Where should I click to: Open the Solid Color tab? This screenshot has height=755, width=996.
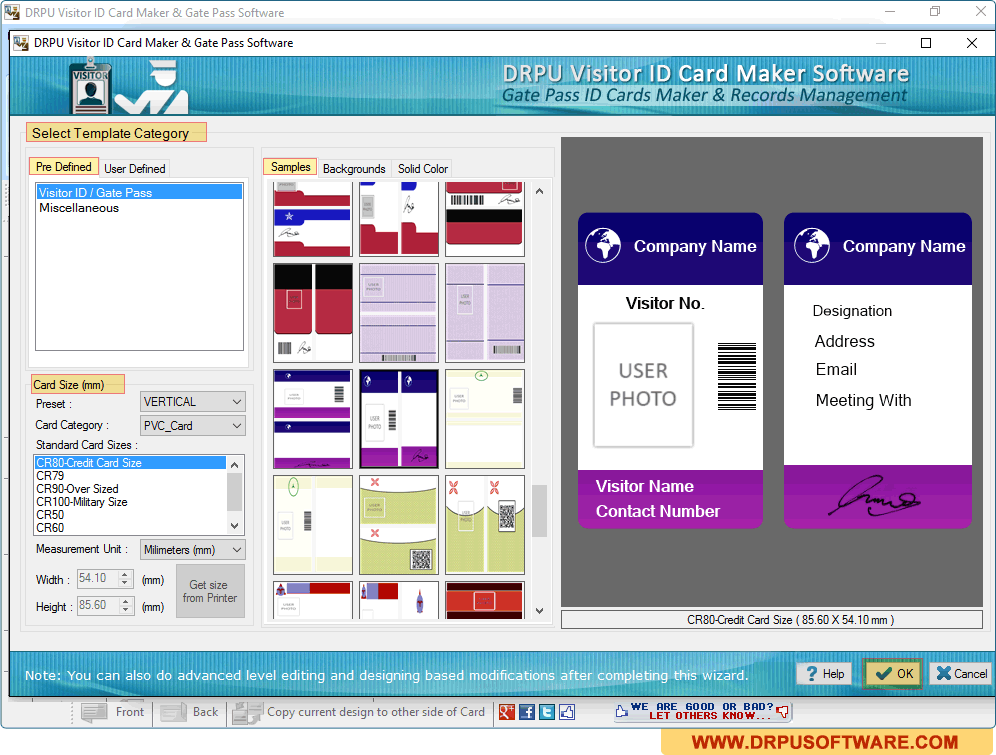(422, 168)
